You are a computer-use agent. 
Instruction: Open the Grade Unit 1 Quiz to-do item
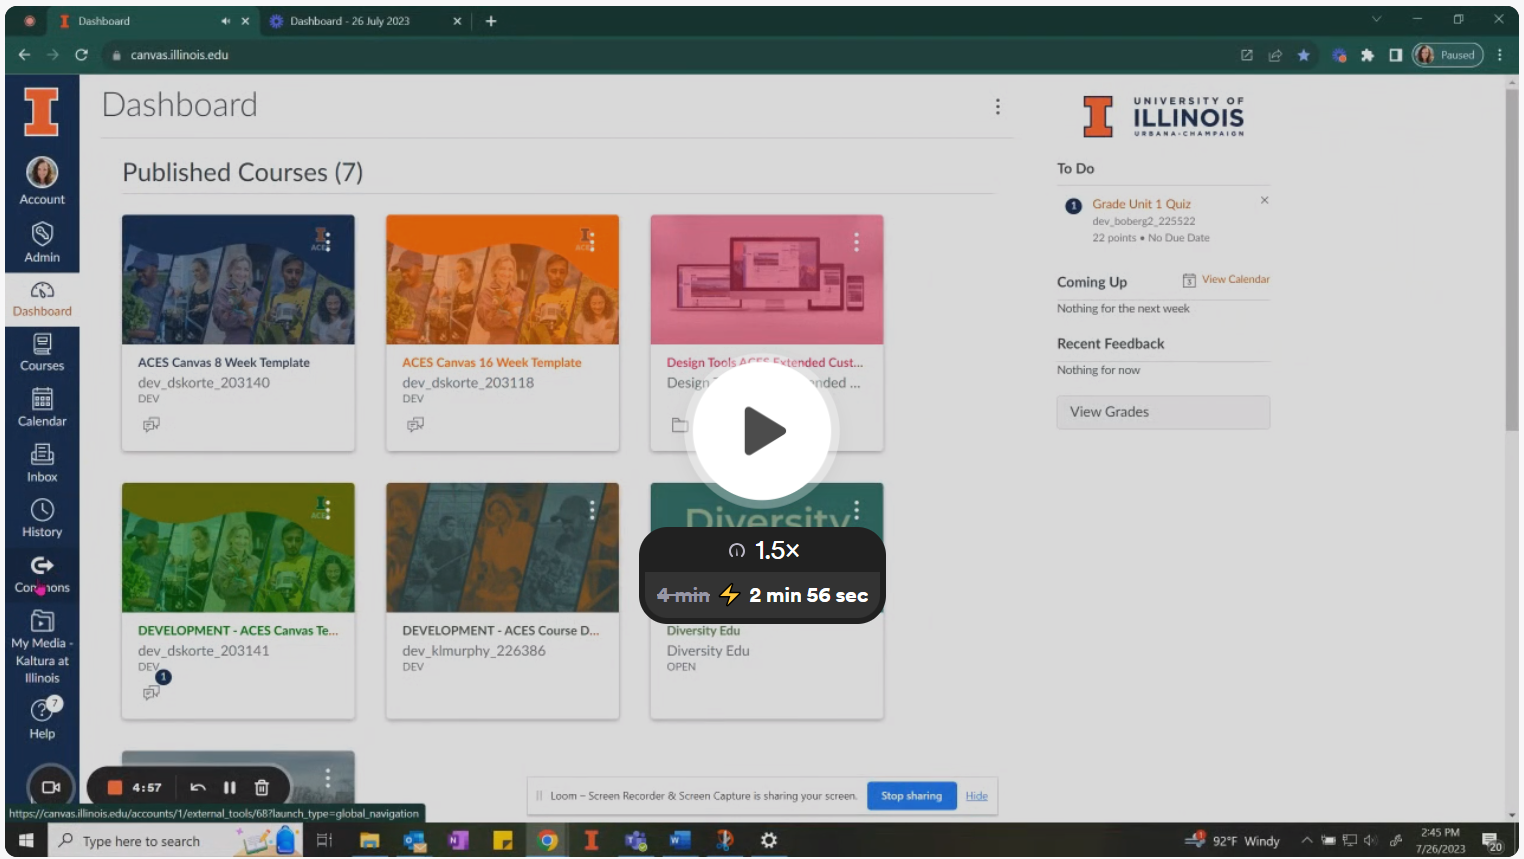(1141, 204)
